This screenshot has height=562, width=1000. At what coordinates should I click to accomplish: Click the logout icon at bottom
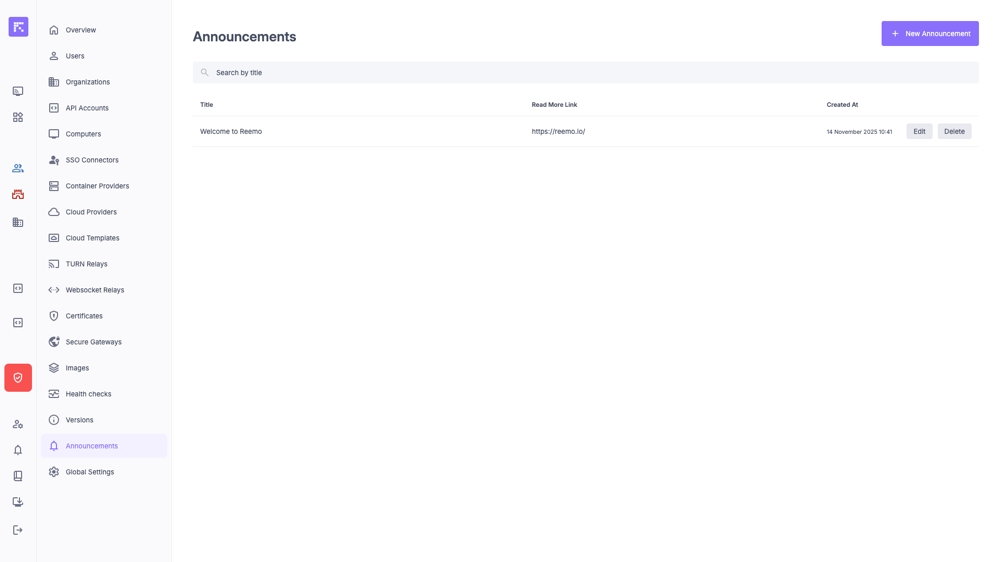tap(18, 530)
